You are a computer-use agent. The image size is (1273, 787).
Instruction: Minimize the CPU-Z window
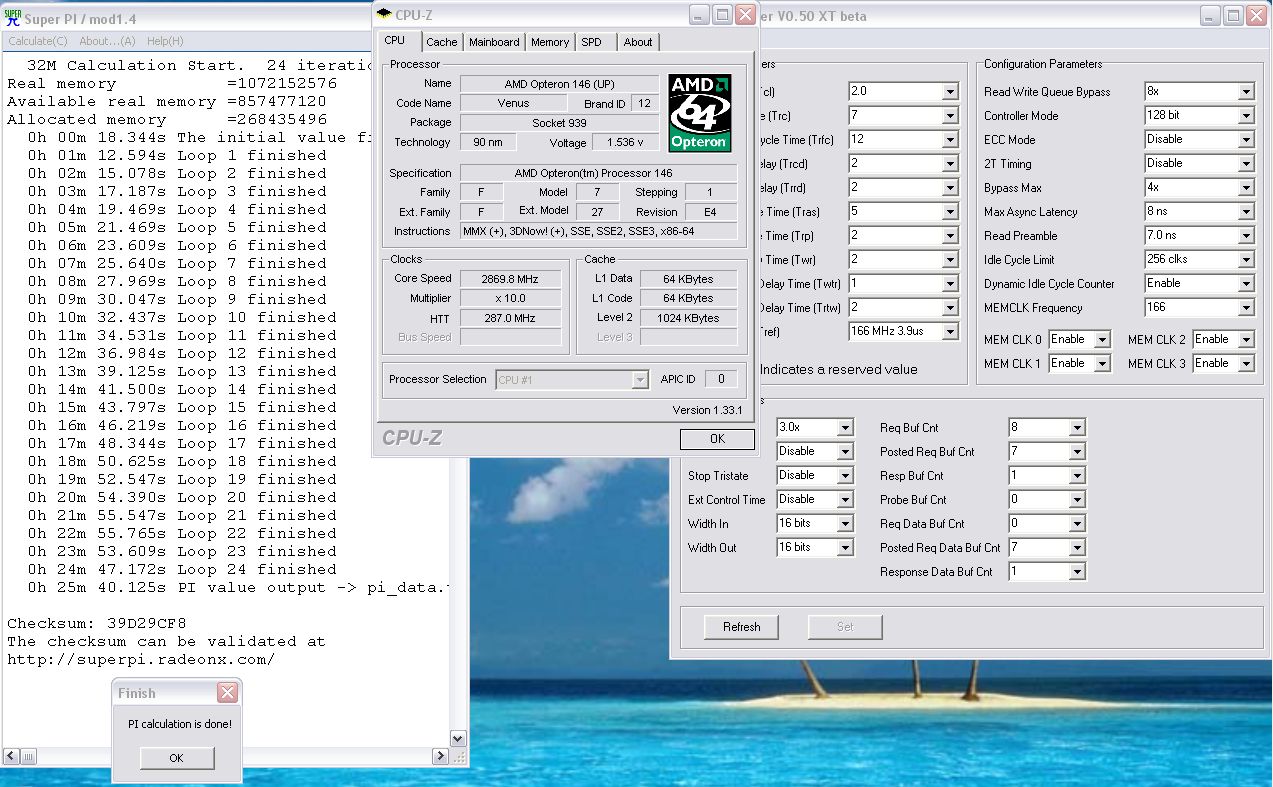(697, 14)
